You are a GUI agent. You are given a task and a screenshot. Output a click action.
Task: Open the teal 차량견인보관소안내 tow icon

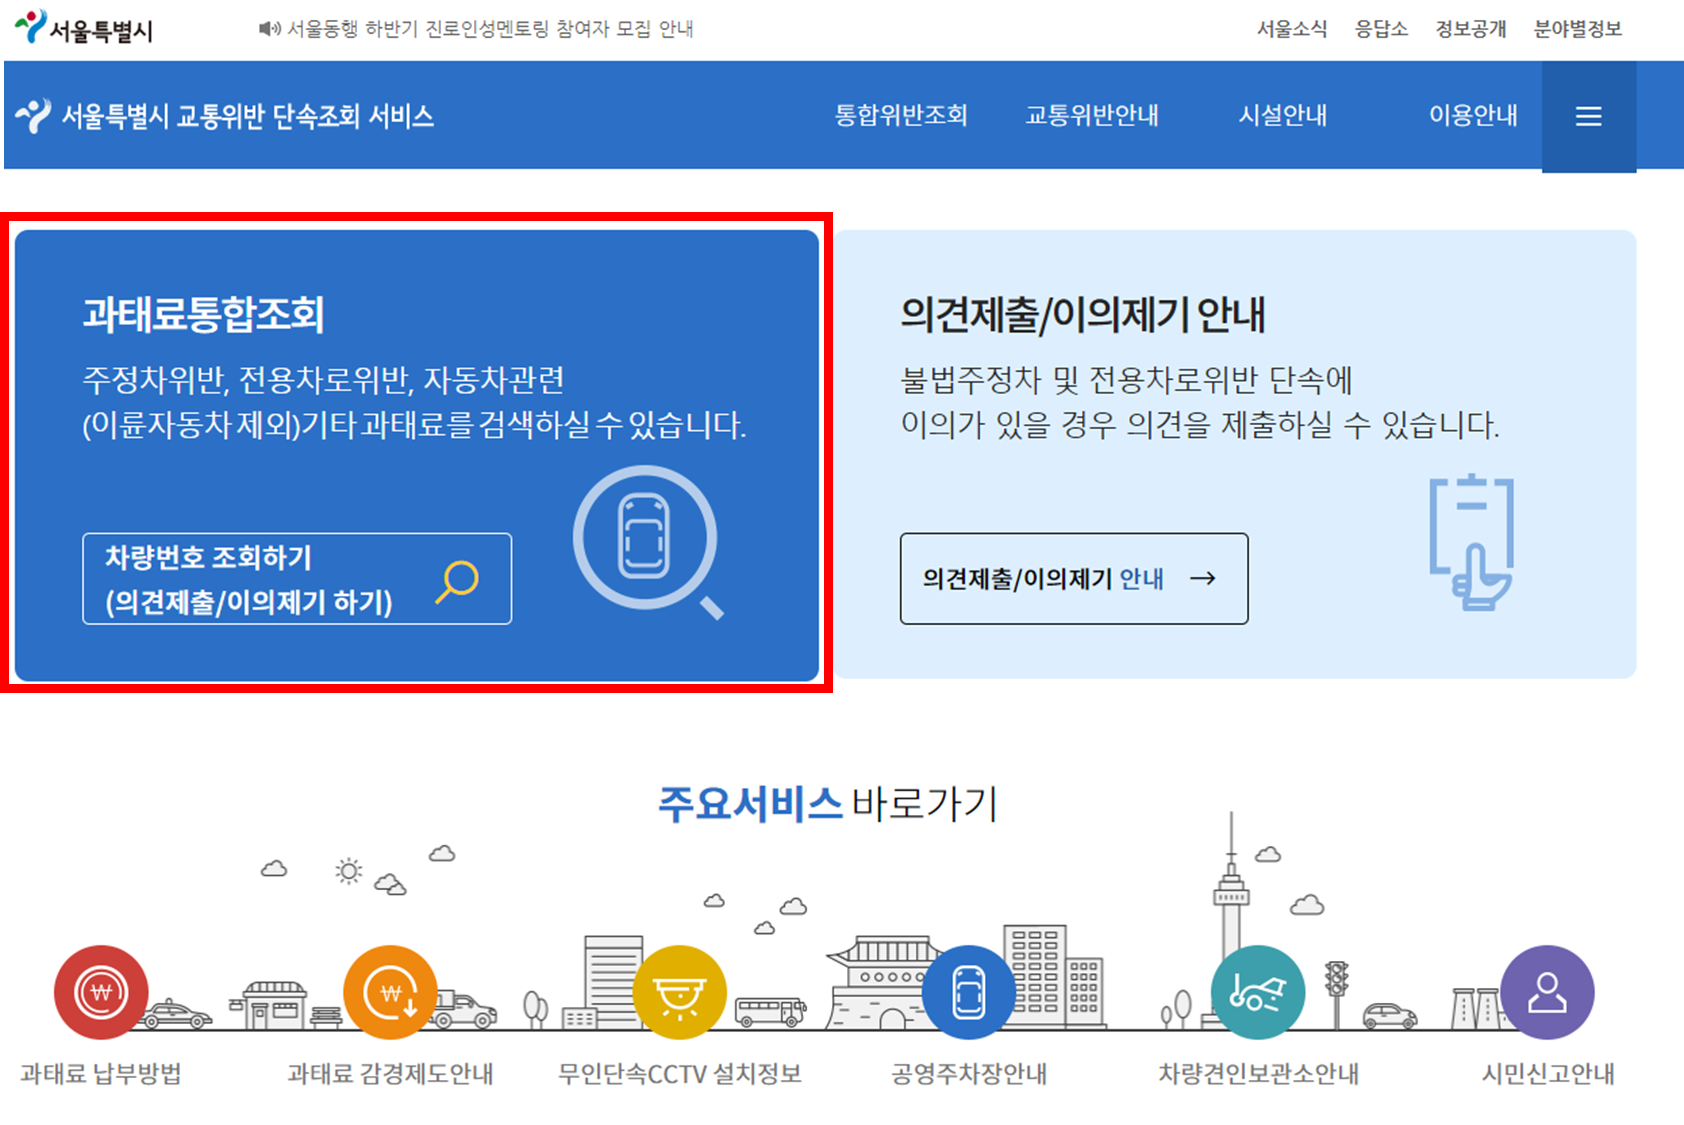[1258, 993]
